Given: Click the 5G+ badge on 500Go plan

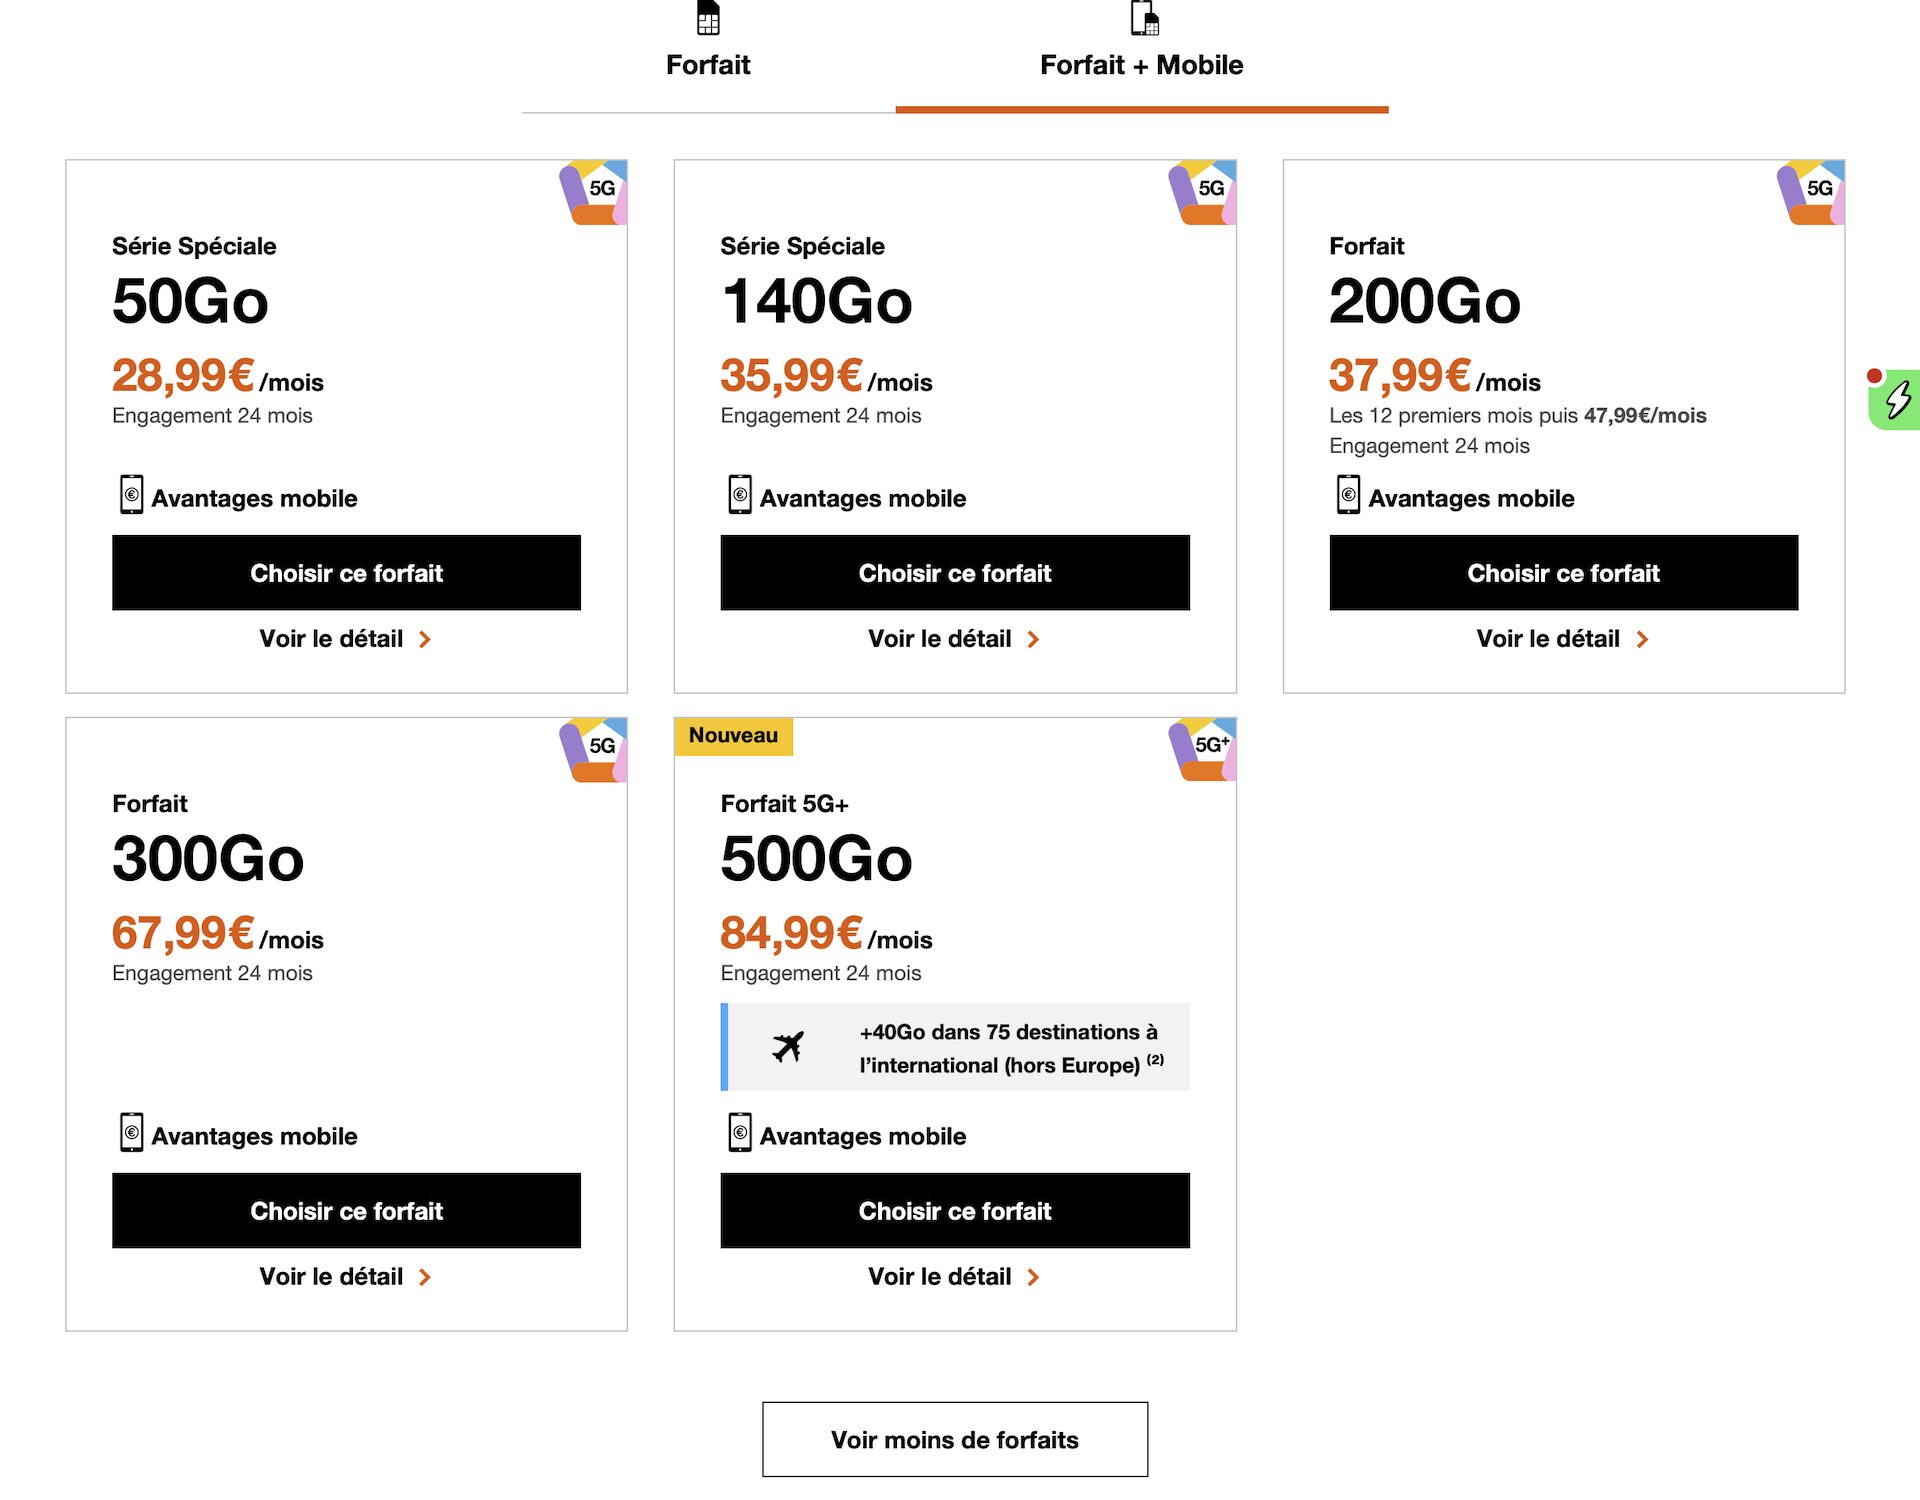Looking at the screenshot, I should click(x=1205, y=748).
